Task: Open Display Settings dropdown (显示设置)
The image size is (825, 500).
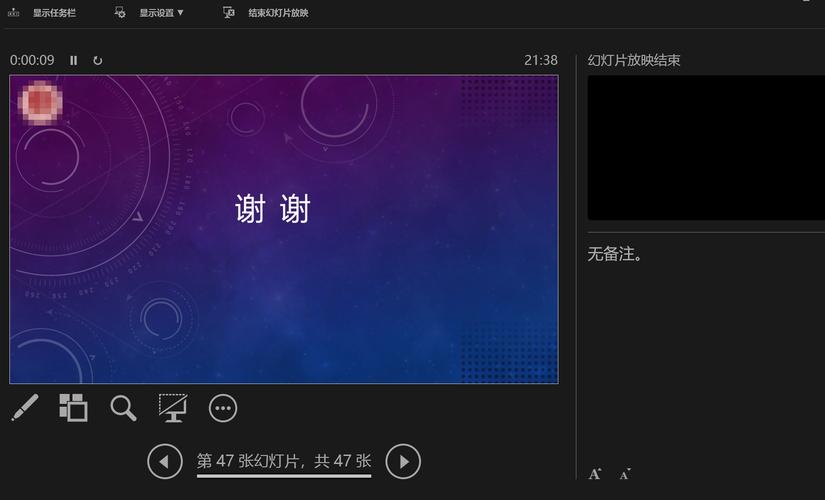Action: tap(162, 13)
